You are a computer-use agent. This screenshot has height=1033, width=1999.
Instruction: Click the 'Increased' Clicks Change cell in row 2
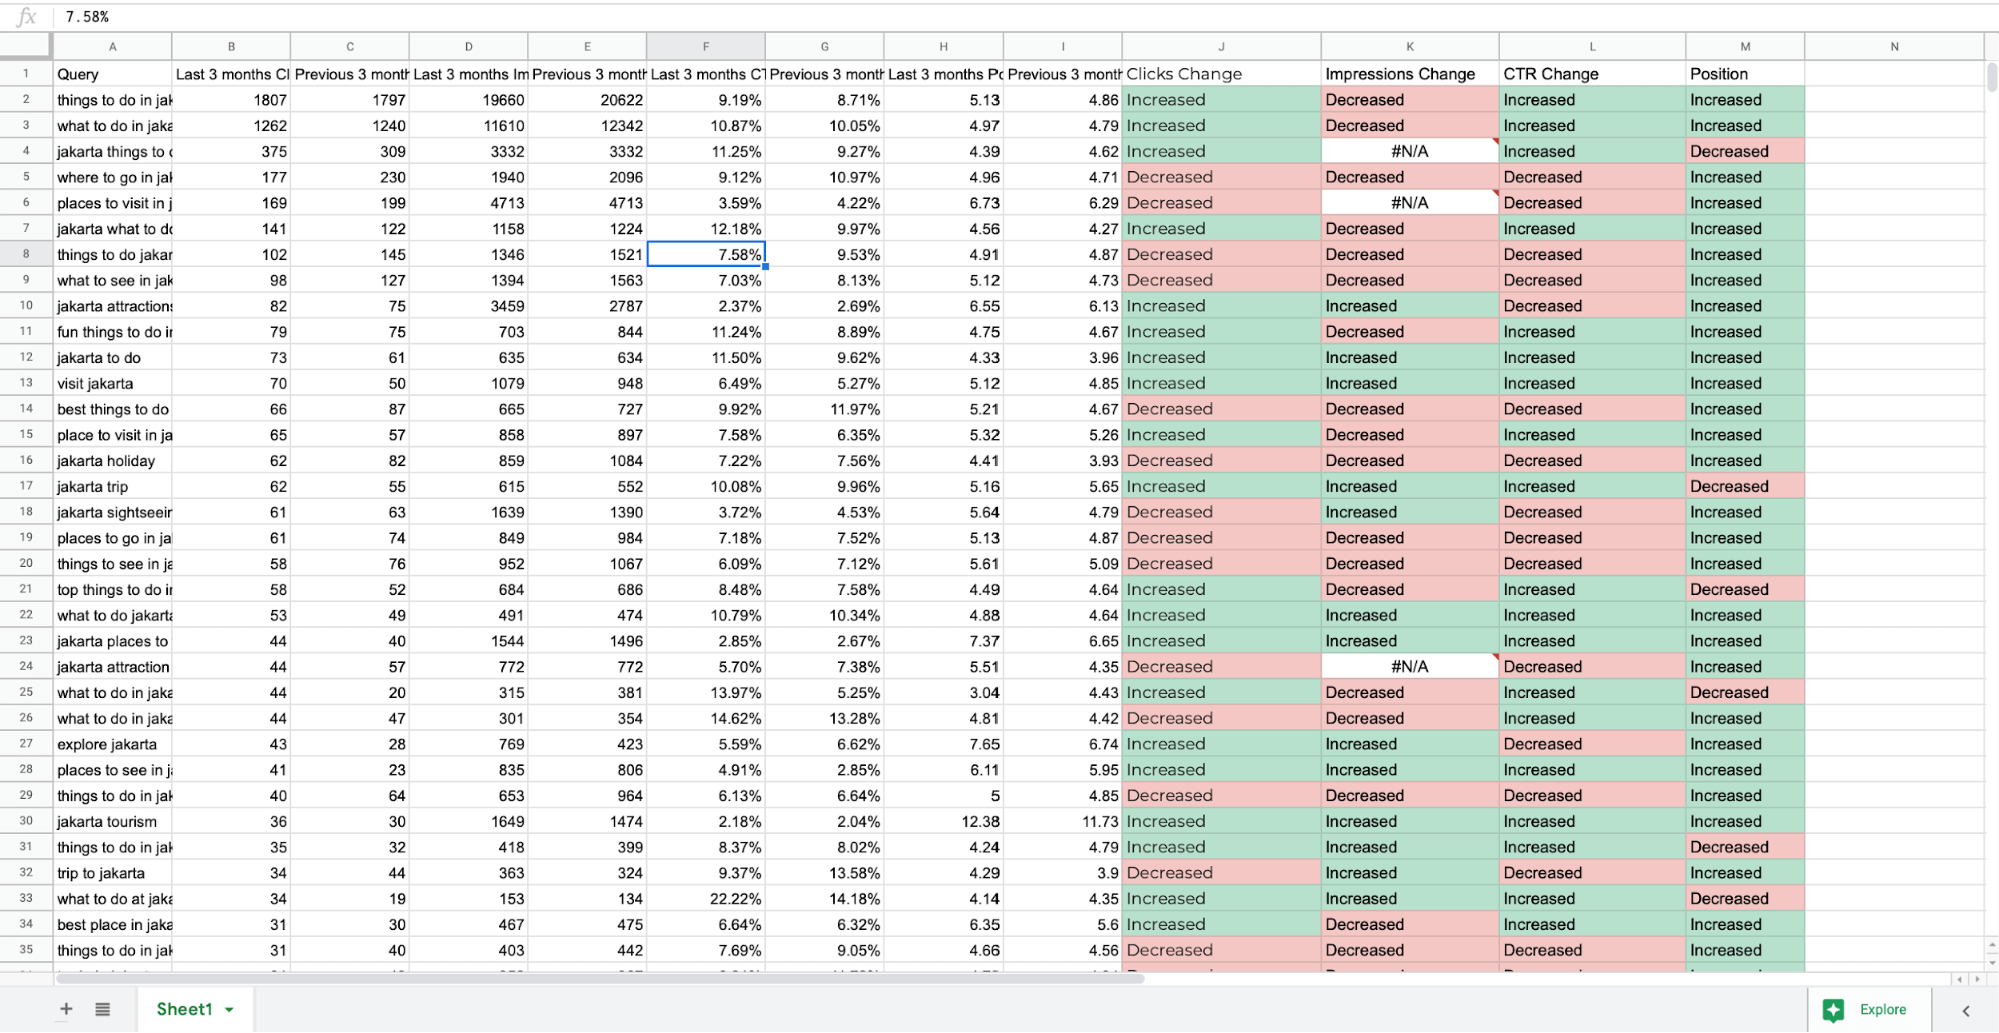(1221, 100)
